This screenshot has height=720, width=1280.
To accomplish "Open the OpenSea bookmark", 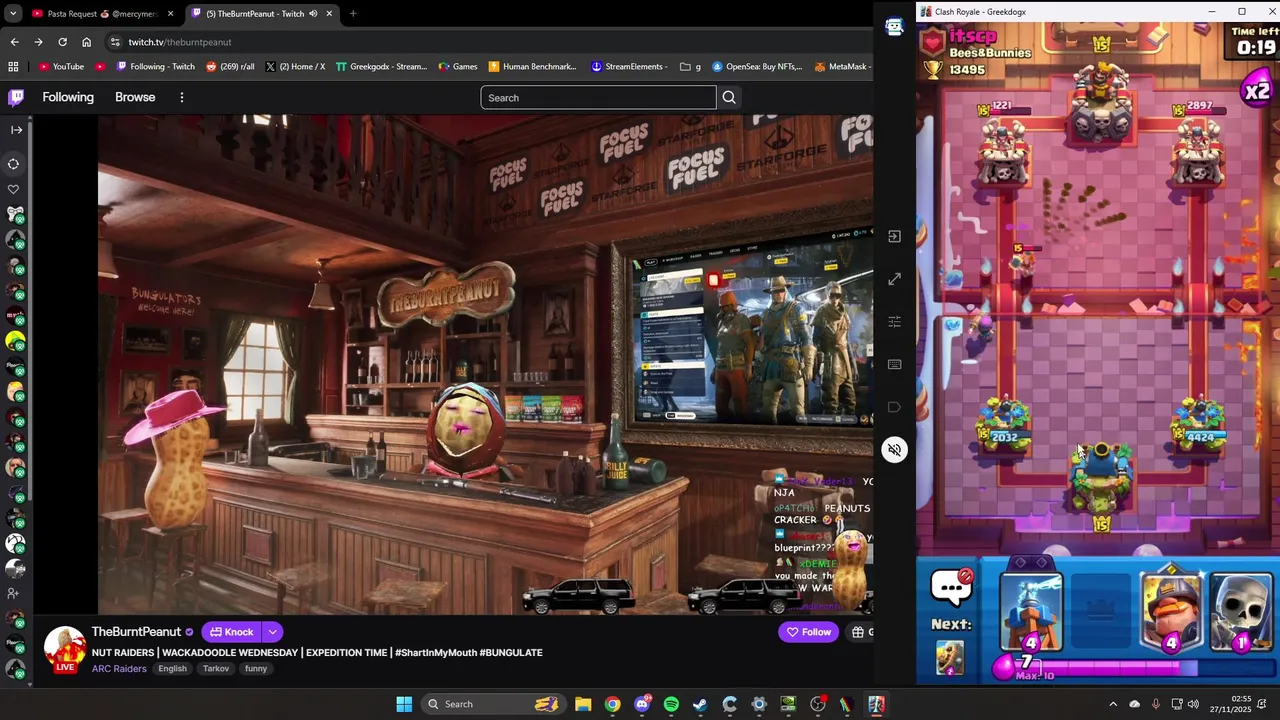I will pyautogui.click(x=757, y=67).
